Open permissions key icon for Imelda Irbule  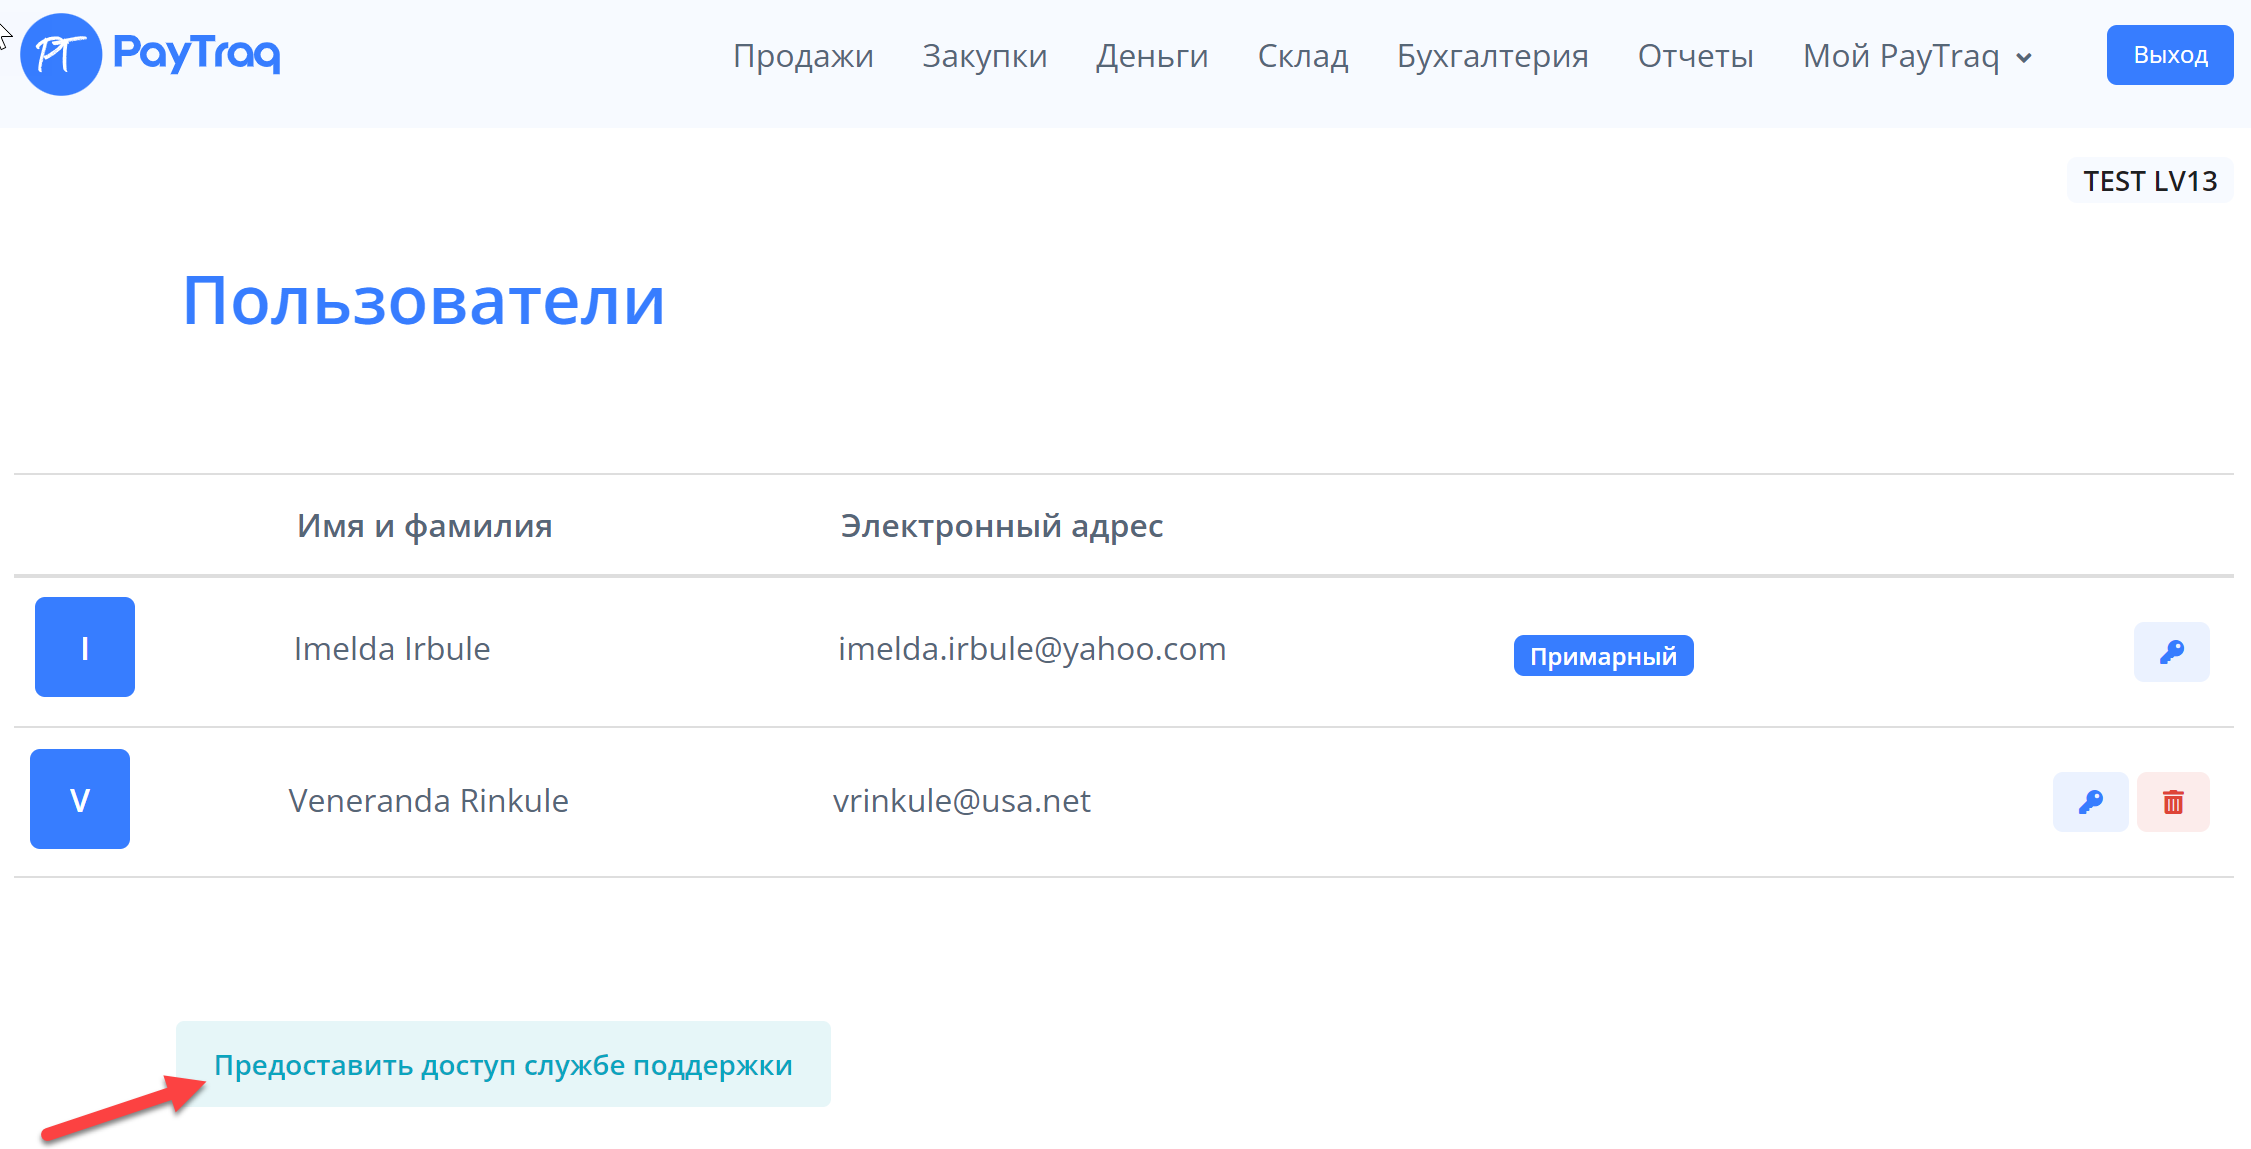coord(2171,652)
